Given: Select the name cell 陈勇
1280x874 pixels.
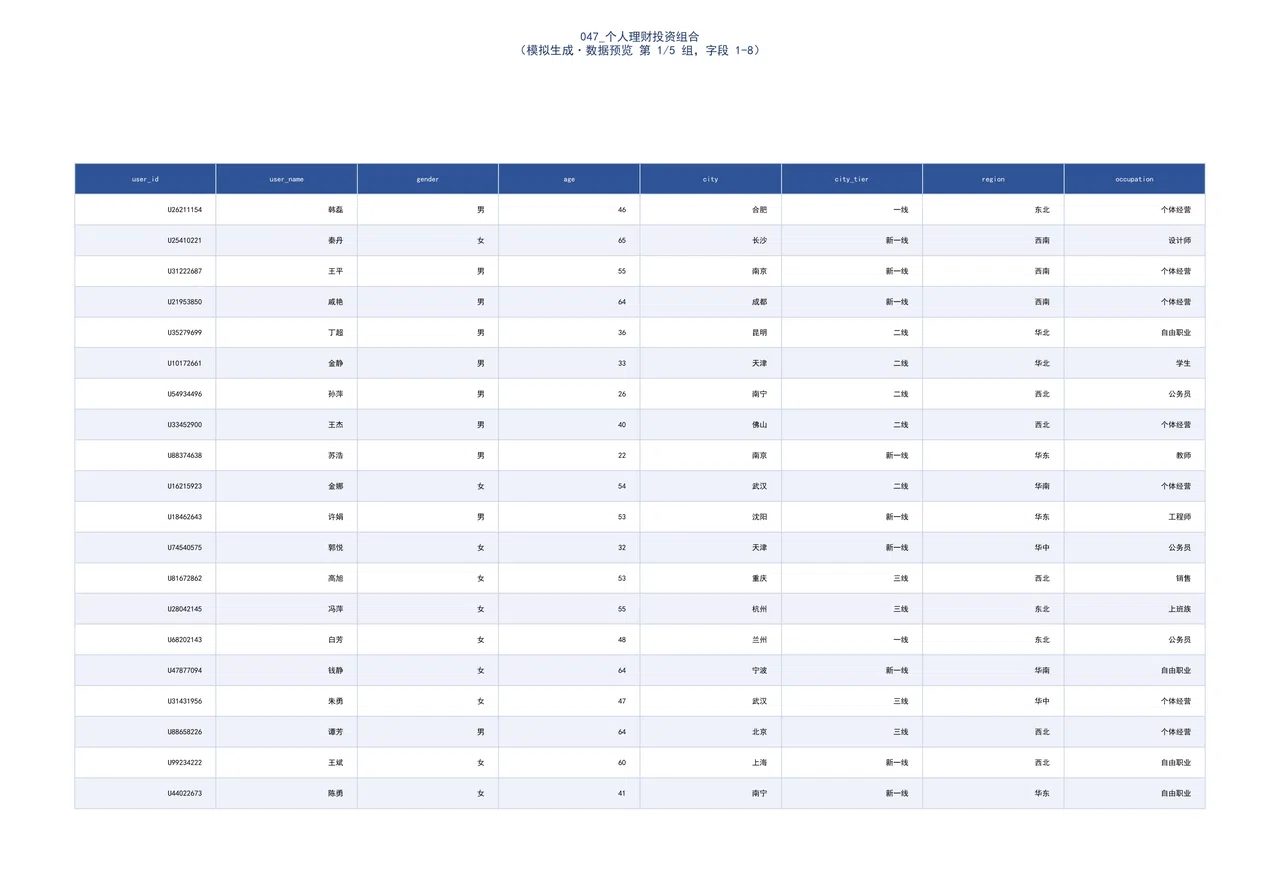Looking at the screenshot, I should click(286, 793).
